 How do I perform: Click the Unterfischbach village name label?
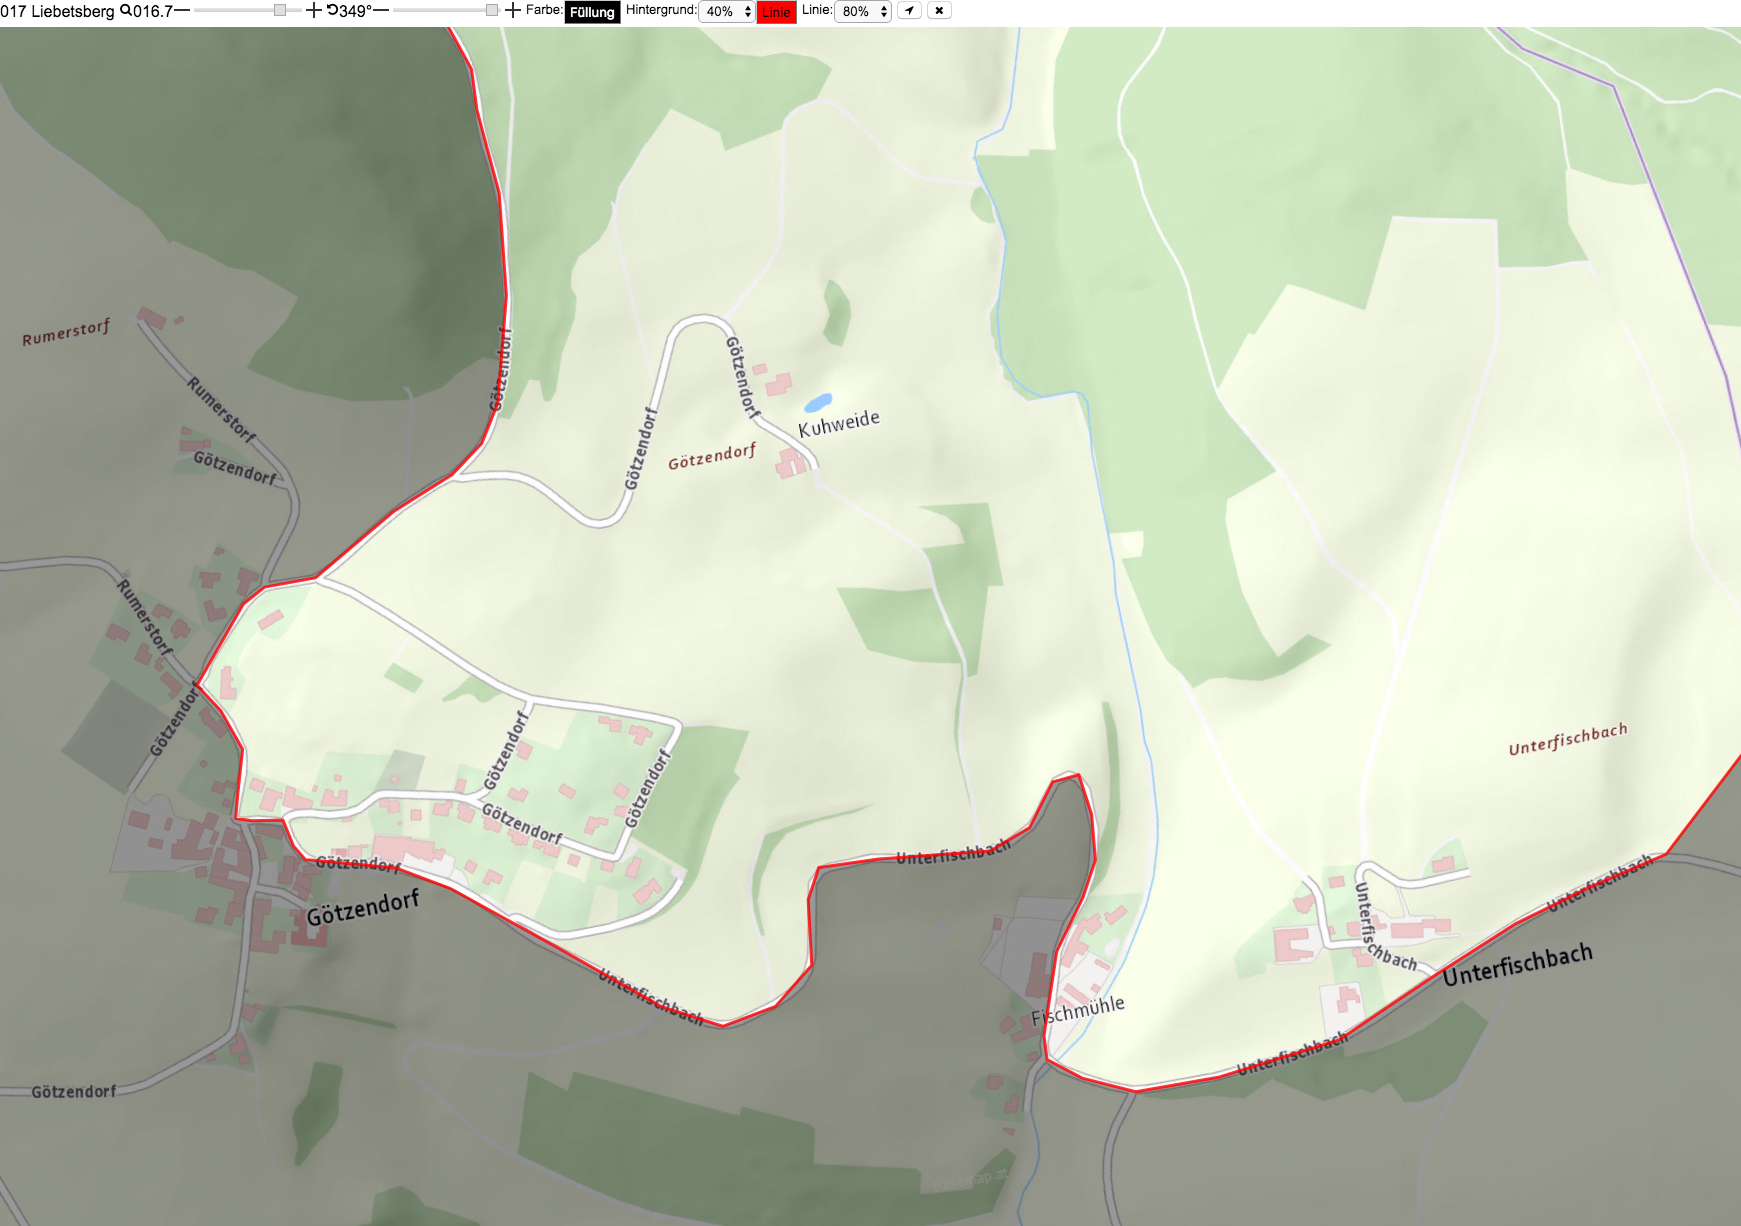(x=1518, y=964)
